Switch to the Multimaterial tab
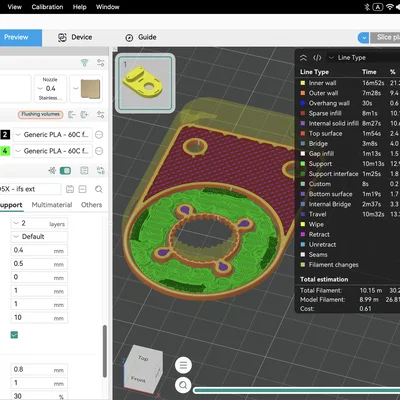The image size is (400, 400). 52,205
